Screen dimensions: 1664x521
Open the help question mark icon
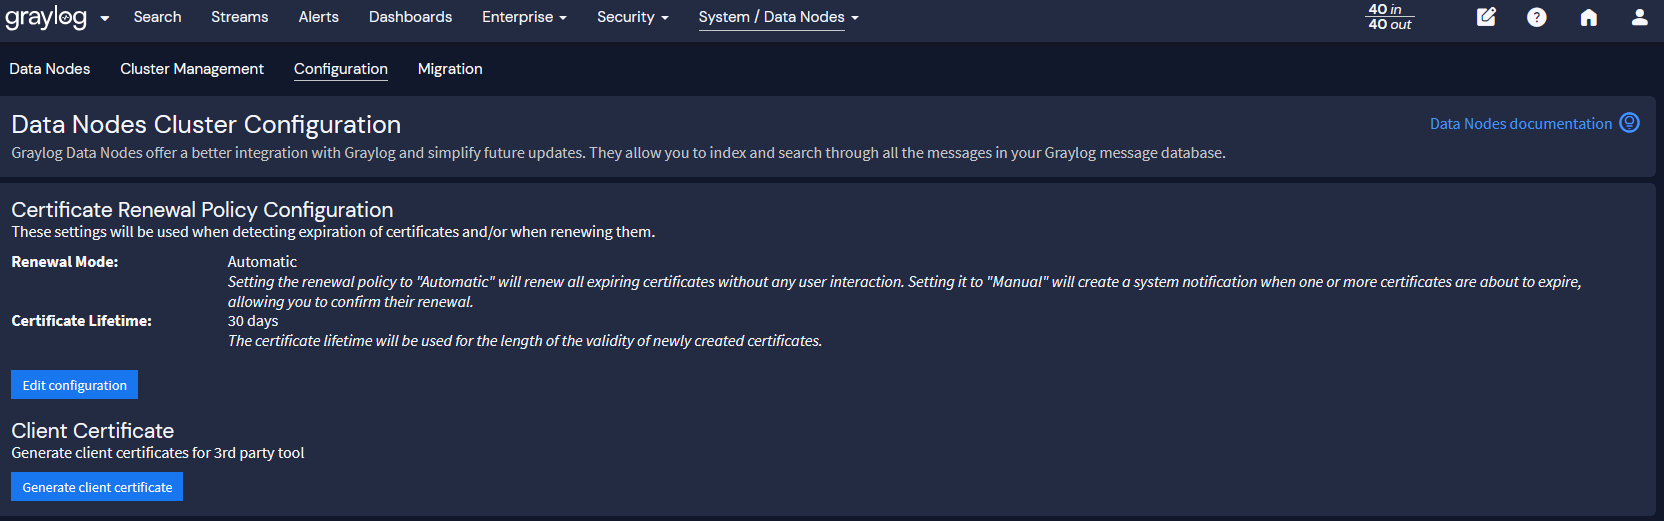click(1537, 17)
